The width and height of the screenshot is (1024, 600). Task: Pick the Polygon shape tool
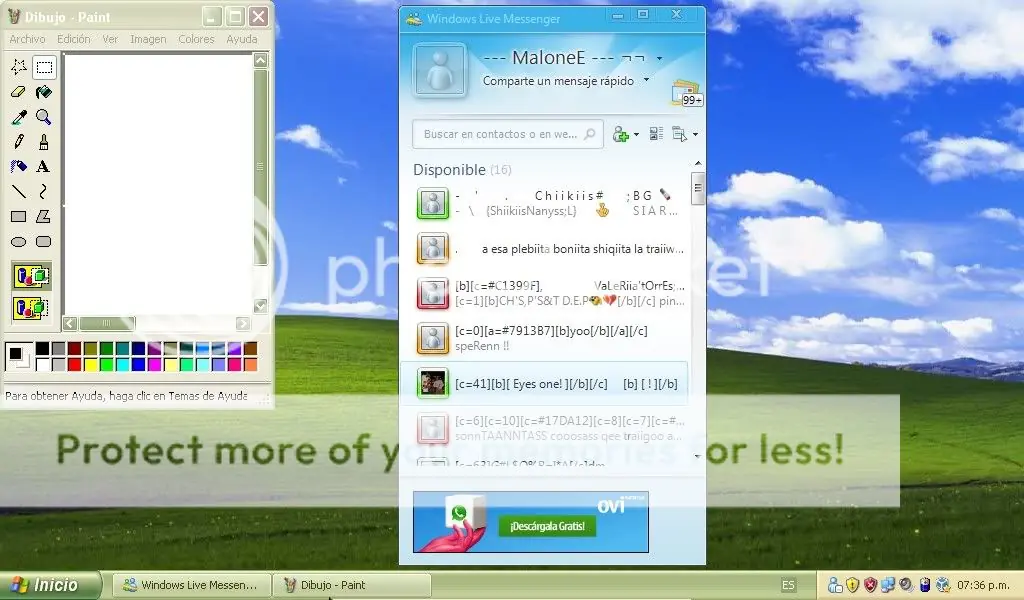click(x=44, y=216)
